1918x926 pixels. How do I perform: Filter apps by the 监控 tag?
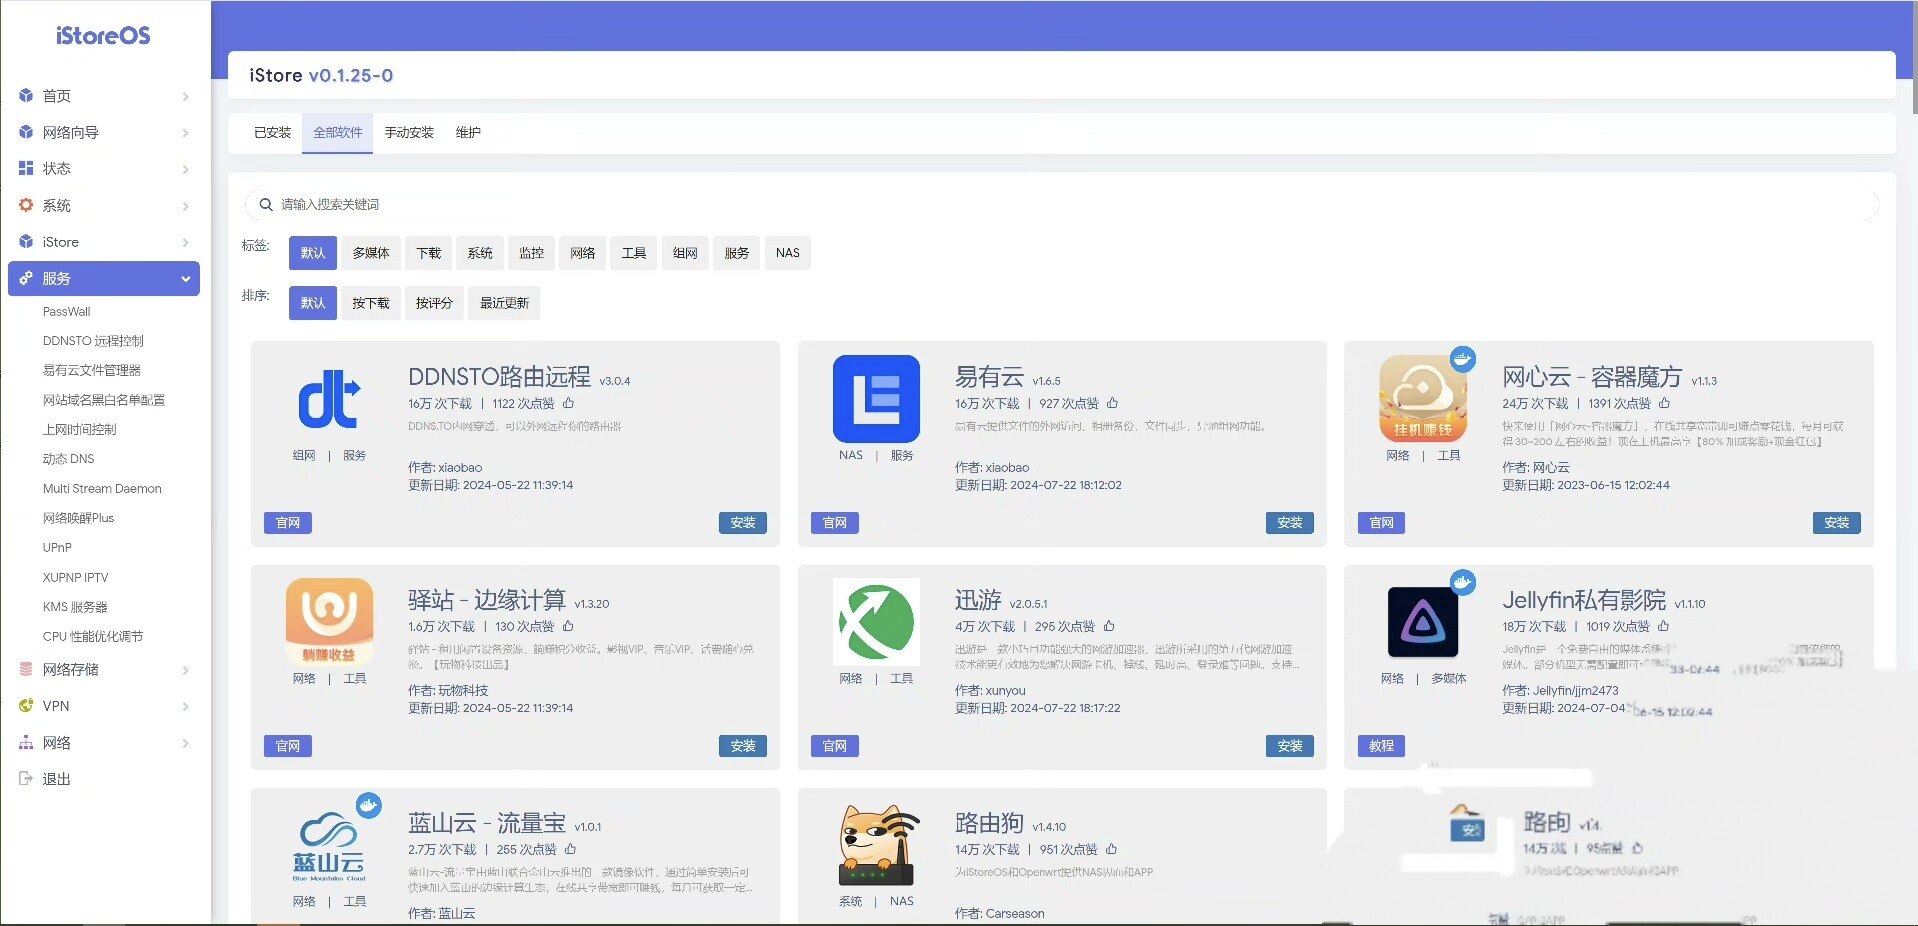532,253
